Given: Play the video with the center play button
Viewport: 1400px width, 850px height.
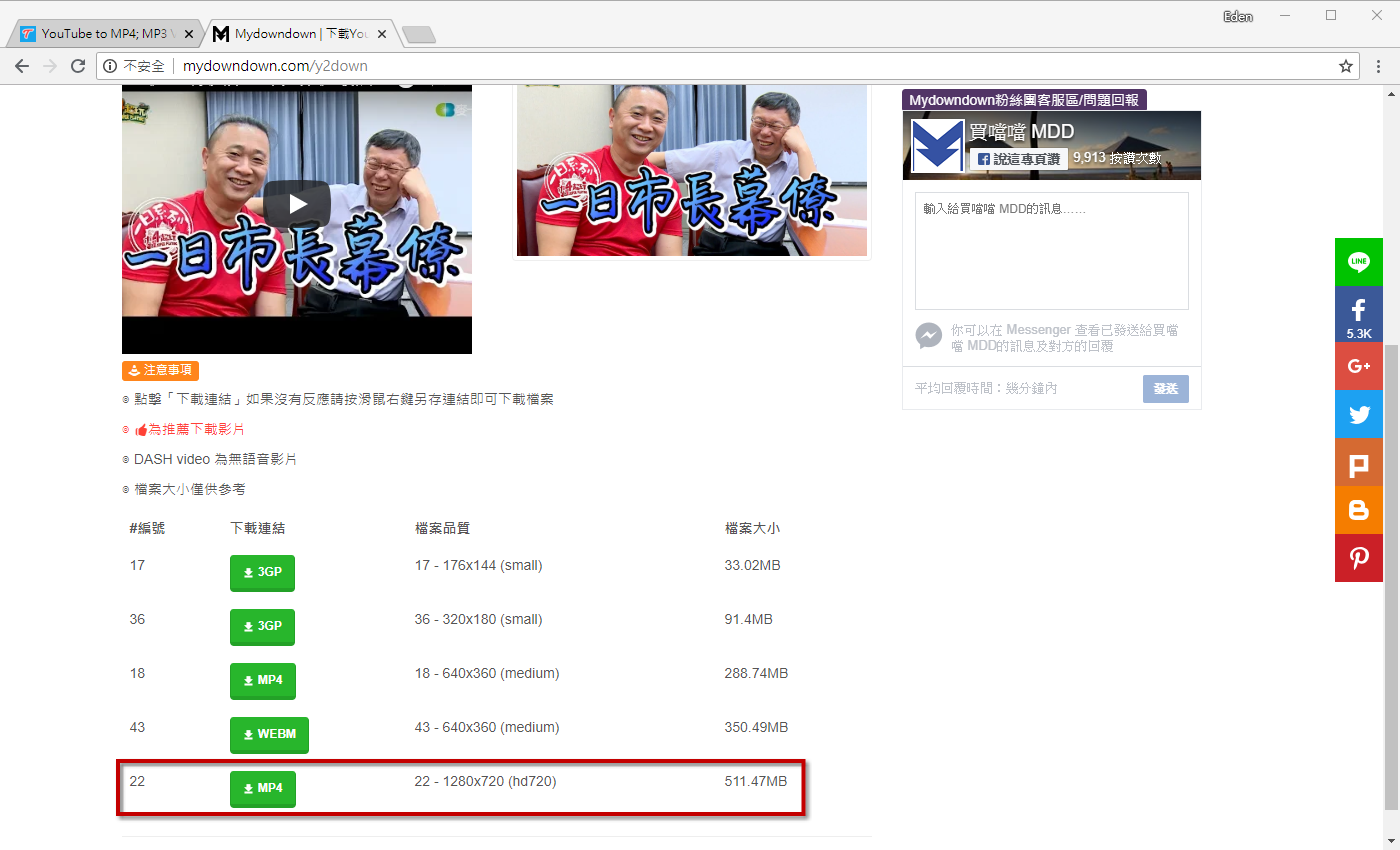Looking at the screenshot, I should pos(297,204).
